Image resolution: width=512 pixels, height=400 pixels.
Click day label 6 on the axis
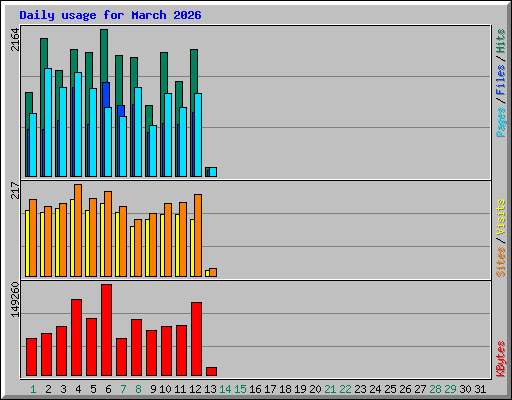[108, 389]
